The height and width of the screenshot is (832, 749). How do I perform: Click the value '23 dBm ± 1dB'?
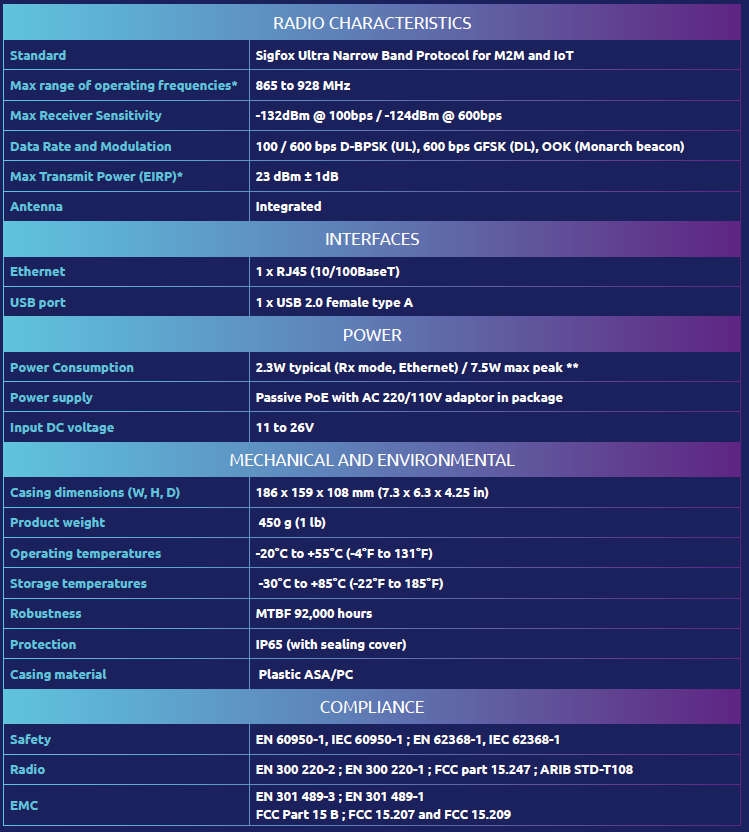[297, 177]
